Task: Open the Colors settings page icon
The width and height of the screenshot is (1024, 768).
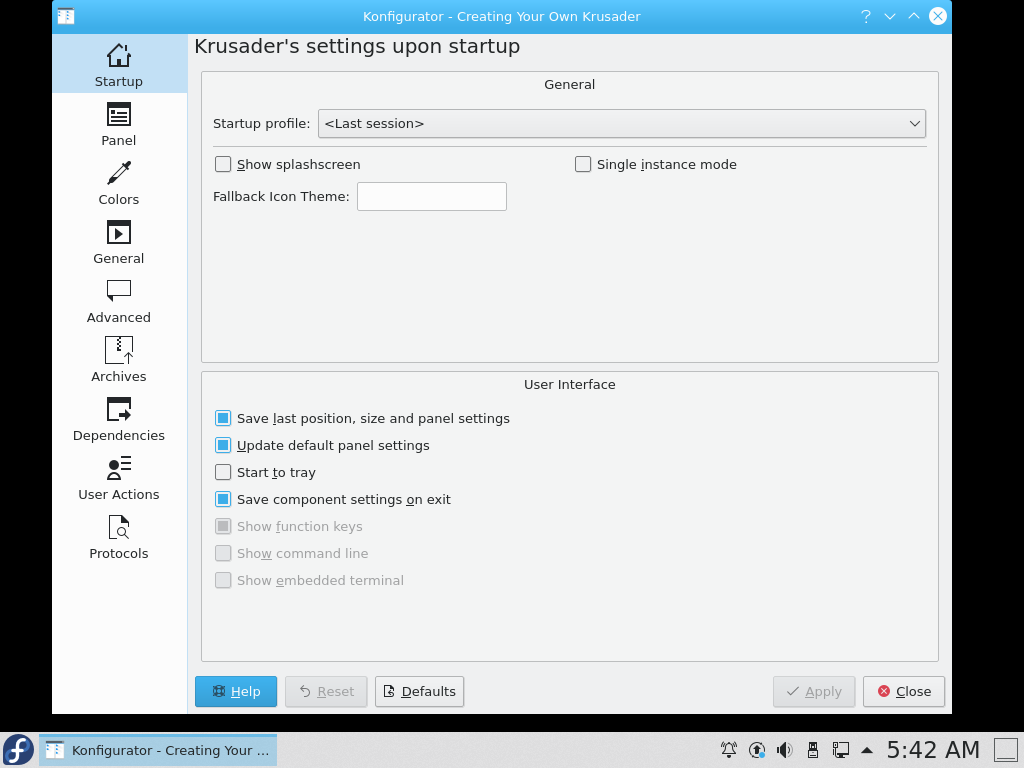Action: (x=119, y=173)
